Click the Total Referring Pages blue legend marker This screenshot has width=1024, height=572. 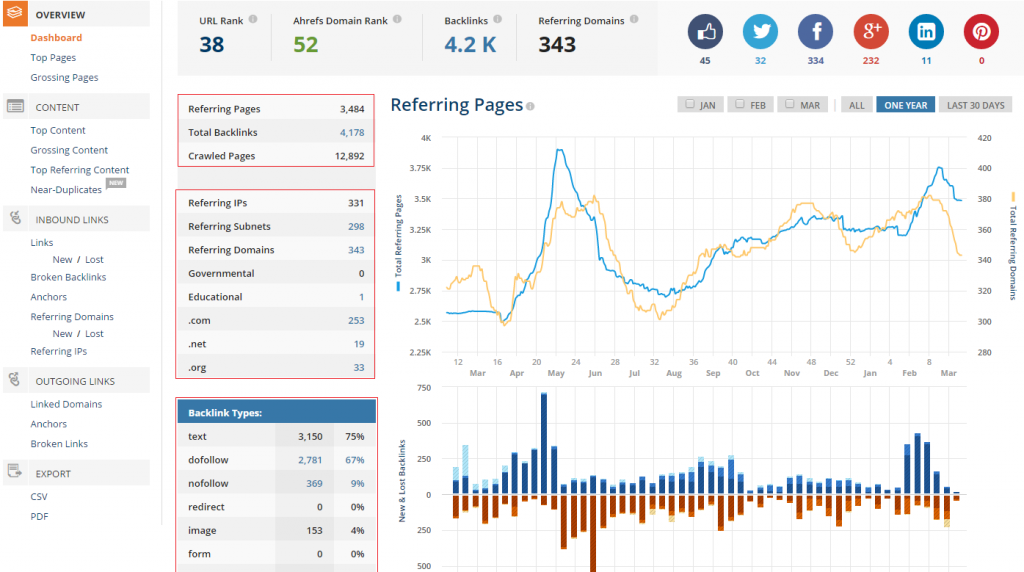[398, 287]
